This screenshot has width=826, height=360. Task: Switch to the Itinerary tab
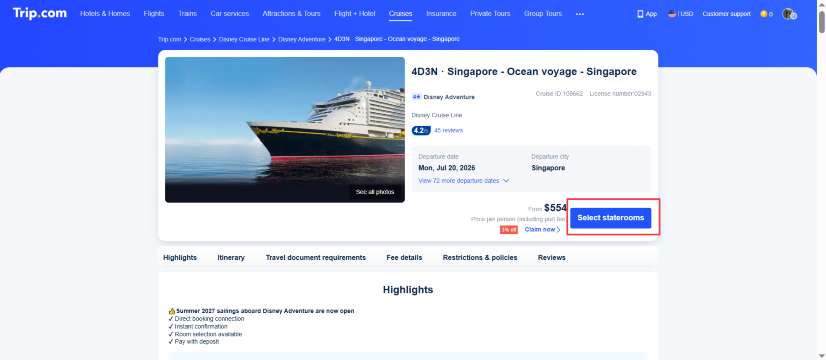[231, 257]
